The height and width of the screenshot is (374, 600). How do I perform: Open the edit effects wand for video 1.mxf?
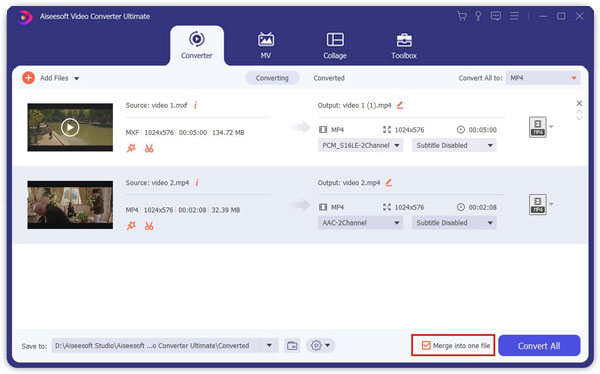(131, 148)
